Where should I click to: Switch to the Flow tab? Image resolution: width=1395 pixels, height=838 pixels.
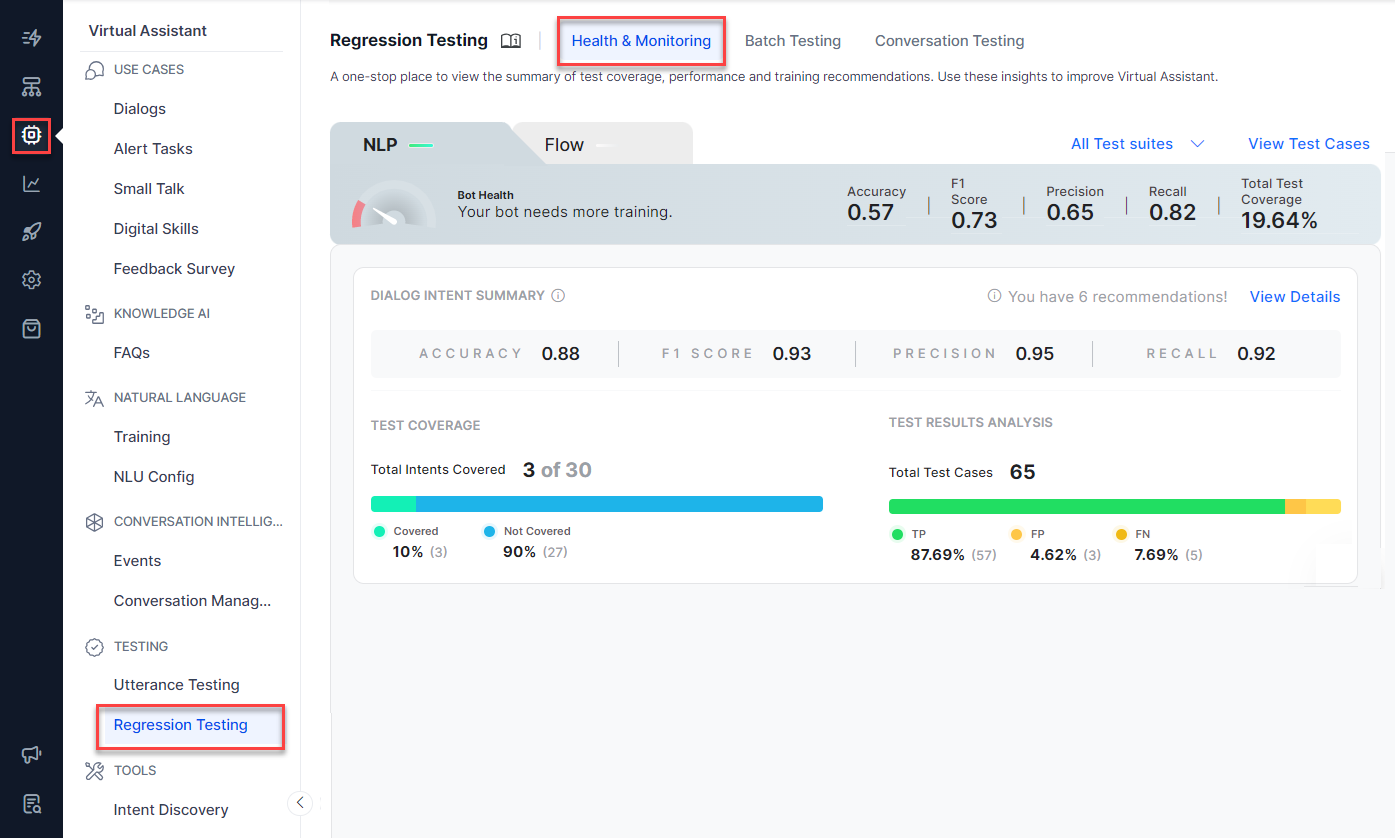pyautogui.click(x=564, y=145)
